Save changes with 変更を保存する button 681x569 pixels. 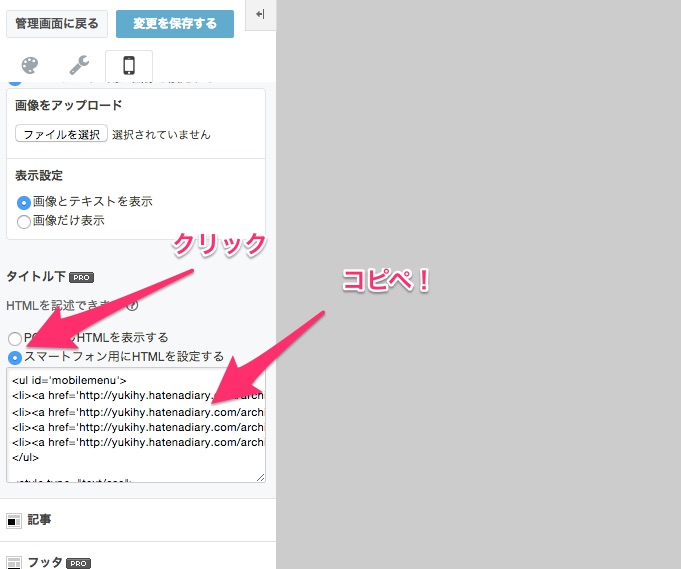coord(175,23)
